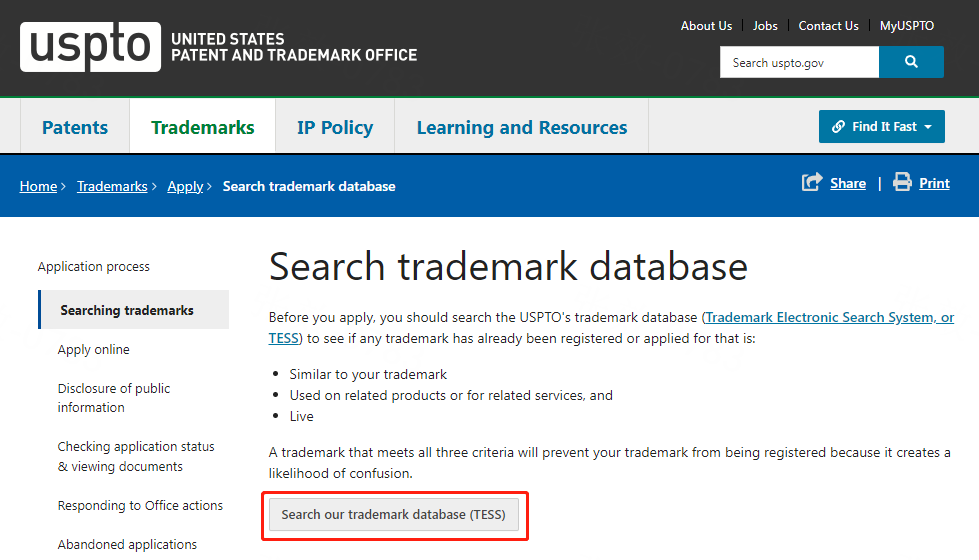The height and width of the screenshot is (560, 979).
Task: Click the printer icon
Action: [x=902, y=182]
